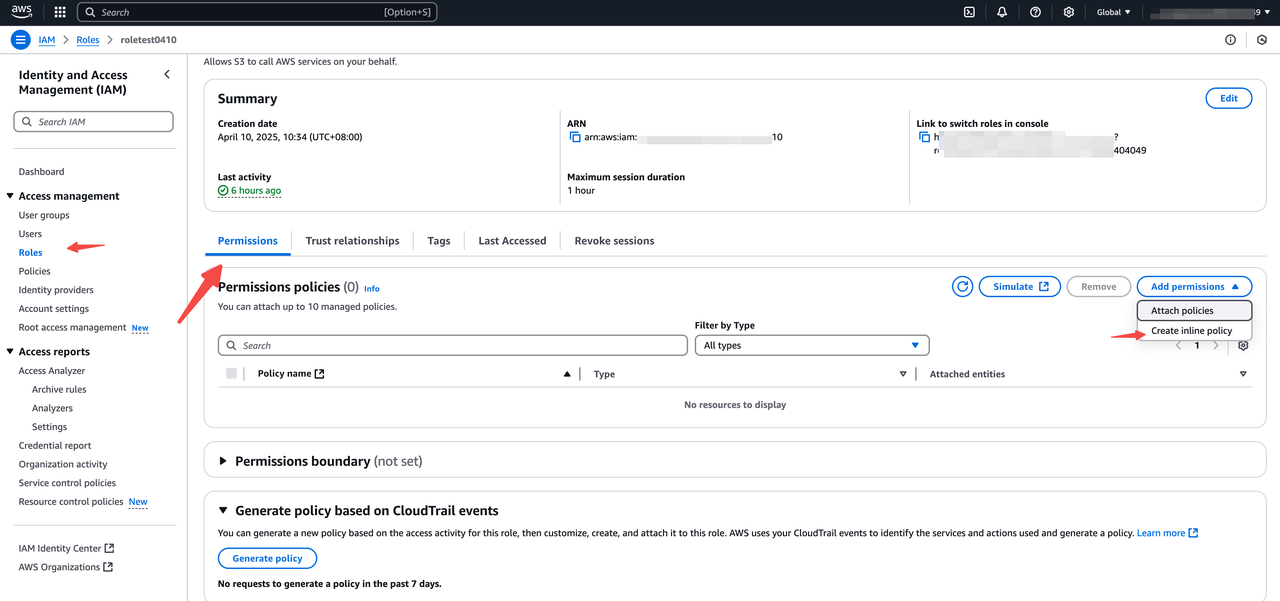Screen dimensions: 1280x601
Task: Click the Edit summary button
Action: (x=1228, y=98)
